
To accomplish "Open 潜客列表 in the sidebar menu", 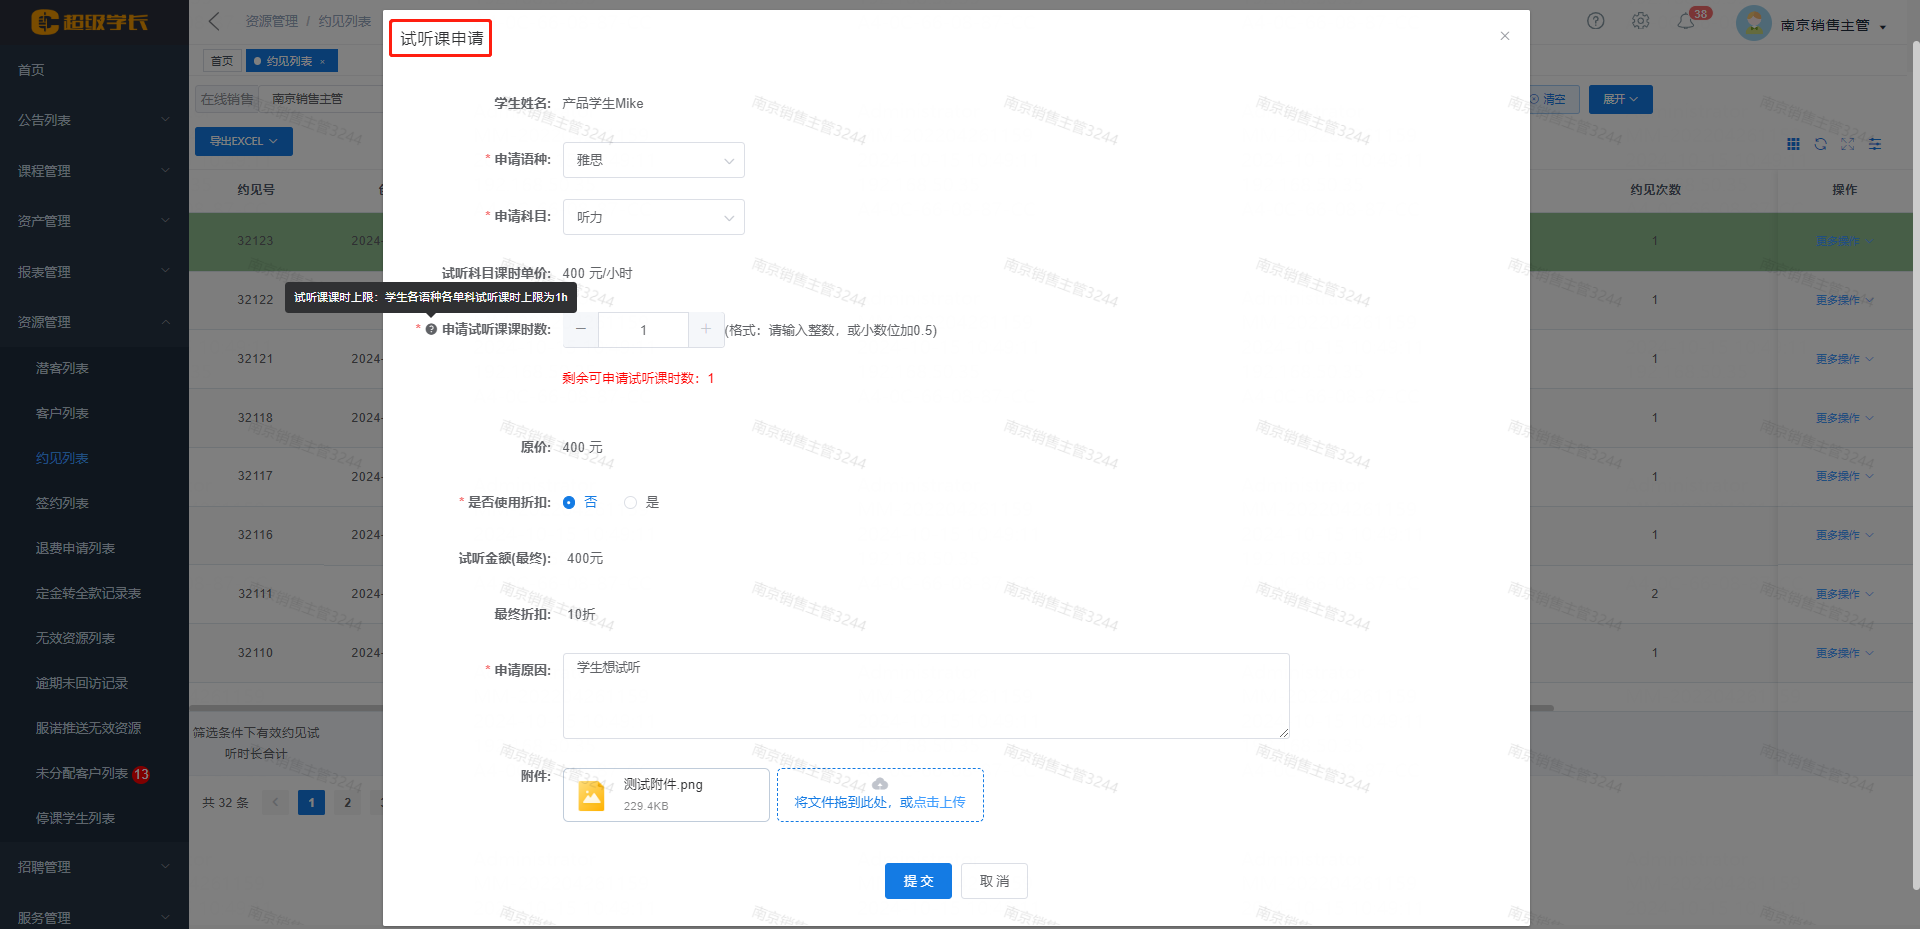I will 62,368.
